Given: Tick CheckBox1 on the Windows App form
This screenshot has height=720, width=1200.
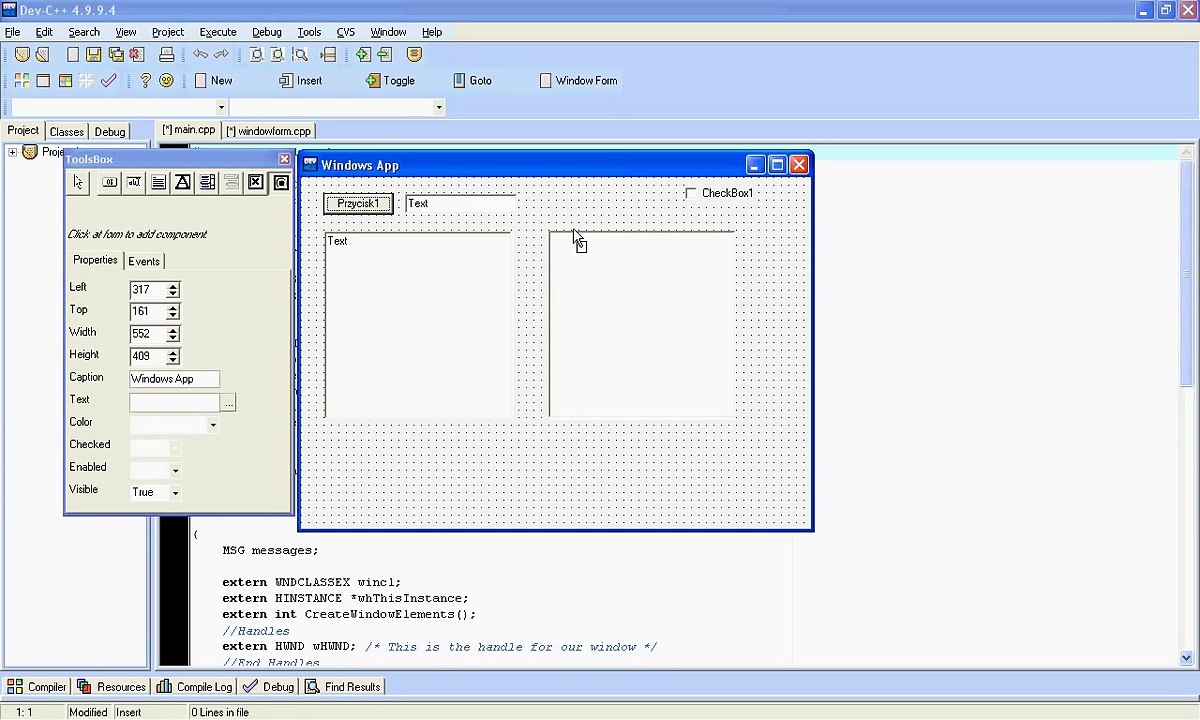Looking at the screenshot, I should pyautogui.click(x=691, y=192).
